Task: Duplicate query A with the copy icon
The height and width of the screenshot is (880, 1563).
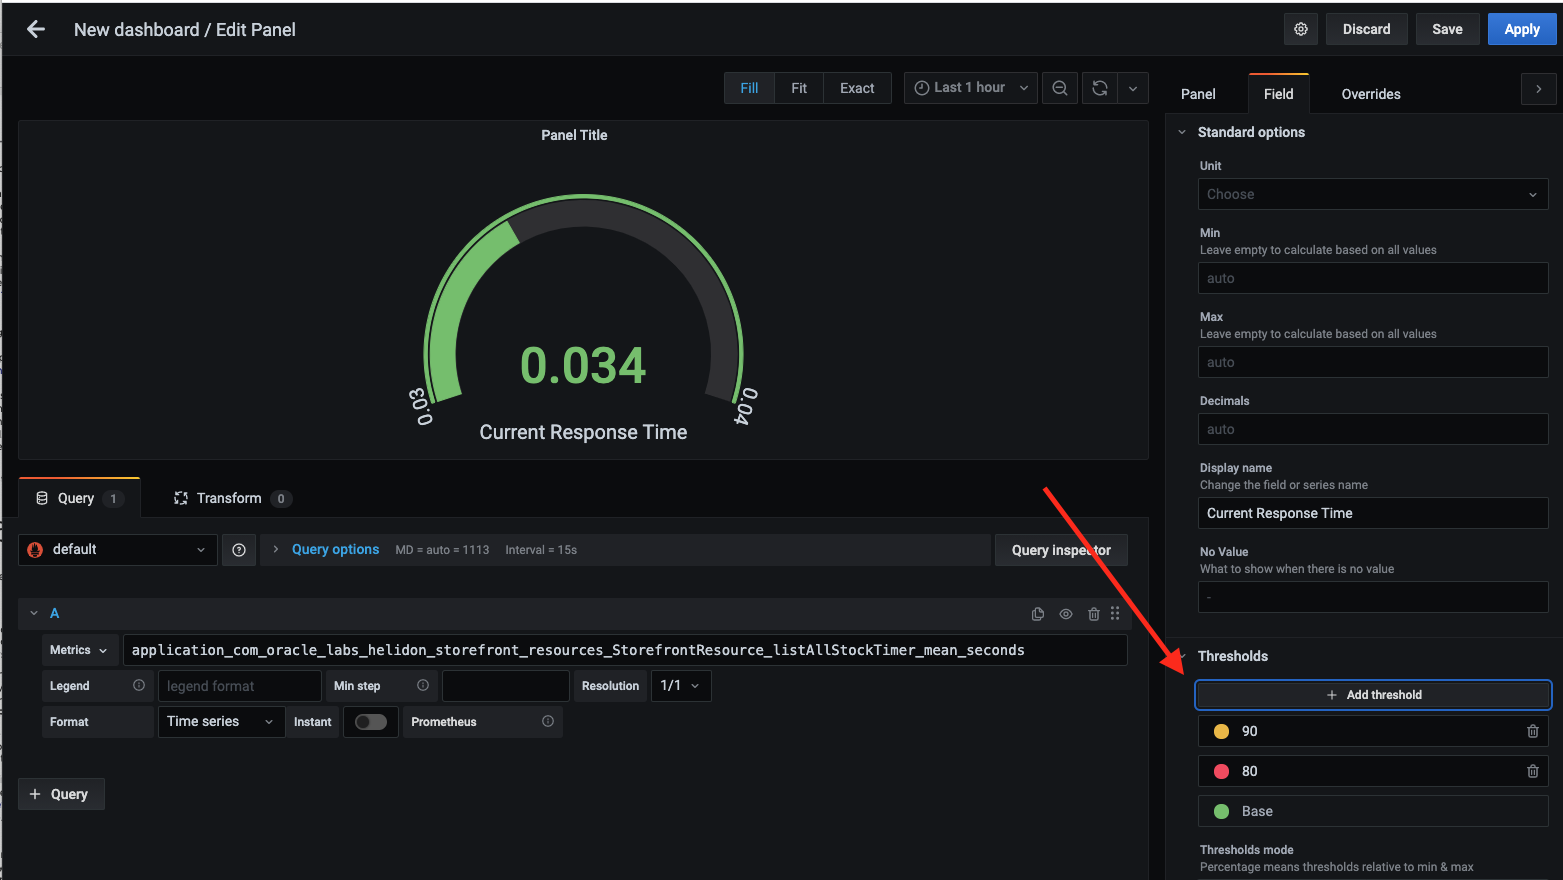Action: click(1038, 614)
